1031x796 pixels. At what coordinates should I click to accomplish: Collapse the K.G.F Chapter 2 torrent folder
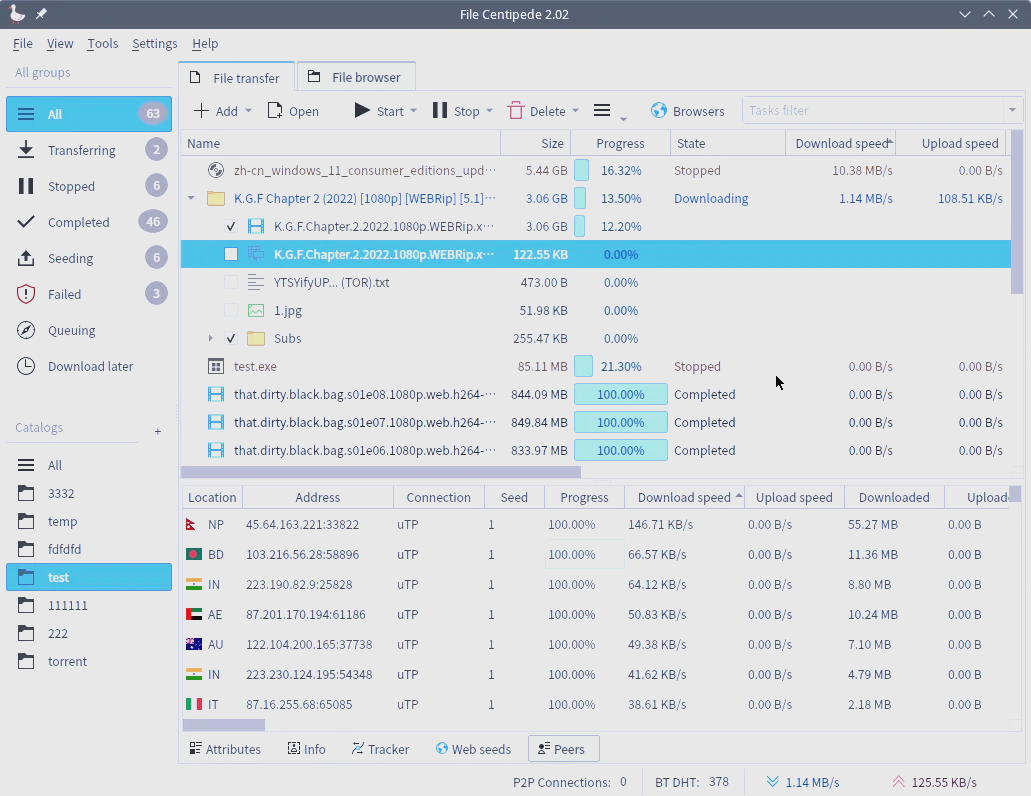pyautogui.click(x=191, y=198)
